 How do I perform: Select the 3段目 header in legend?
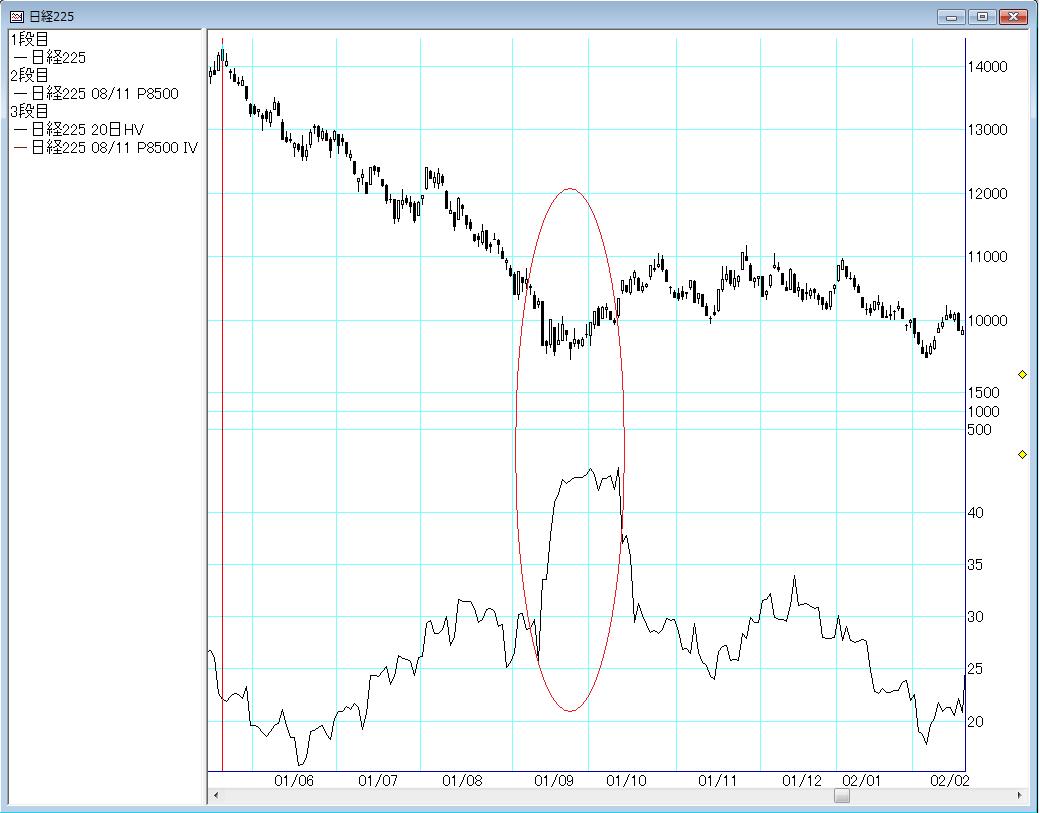tap(29, 111)
